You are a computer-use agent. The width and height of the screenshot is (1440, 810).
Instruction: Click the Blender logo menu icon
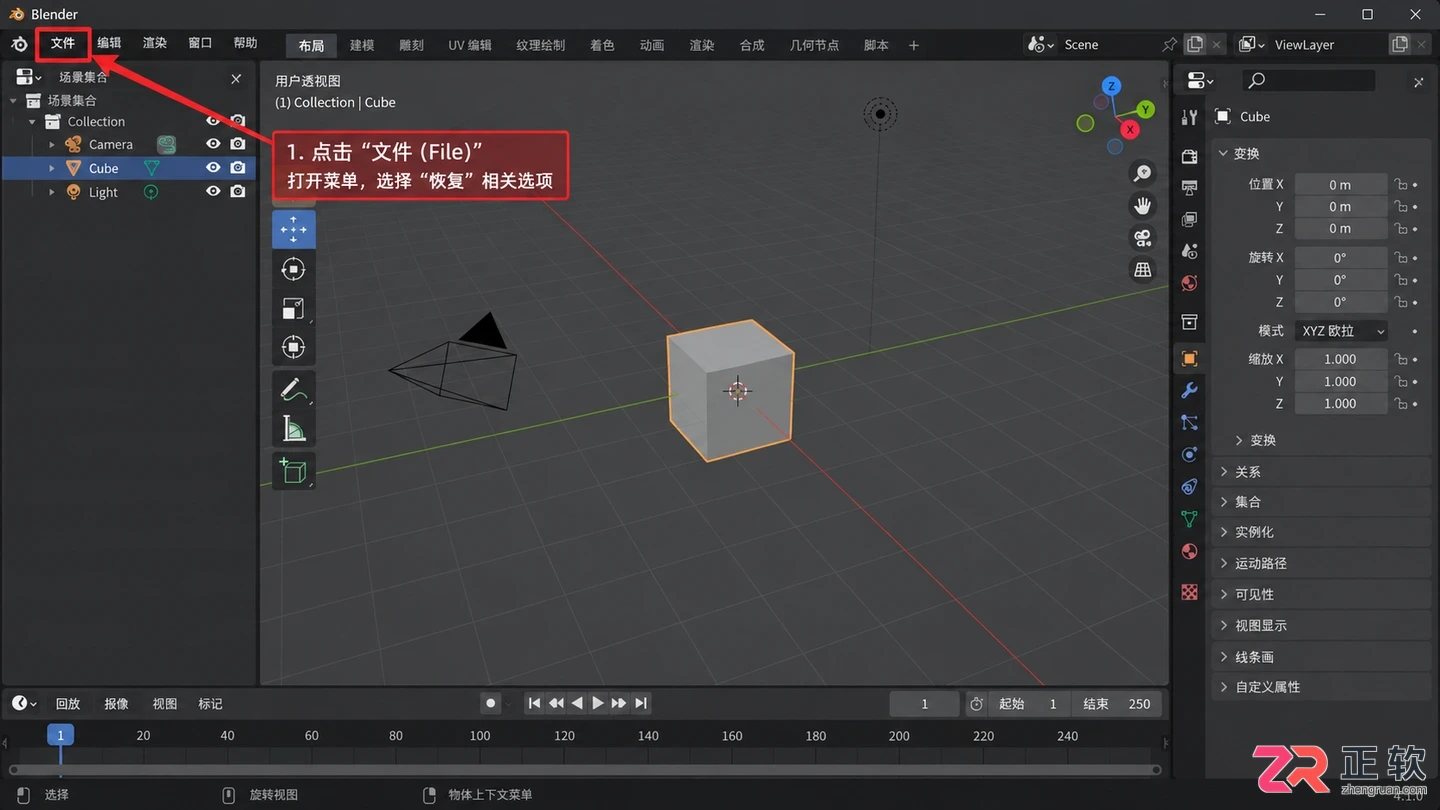[x=19, y=44]
